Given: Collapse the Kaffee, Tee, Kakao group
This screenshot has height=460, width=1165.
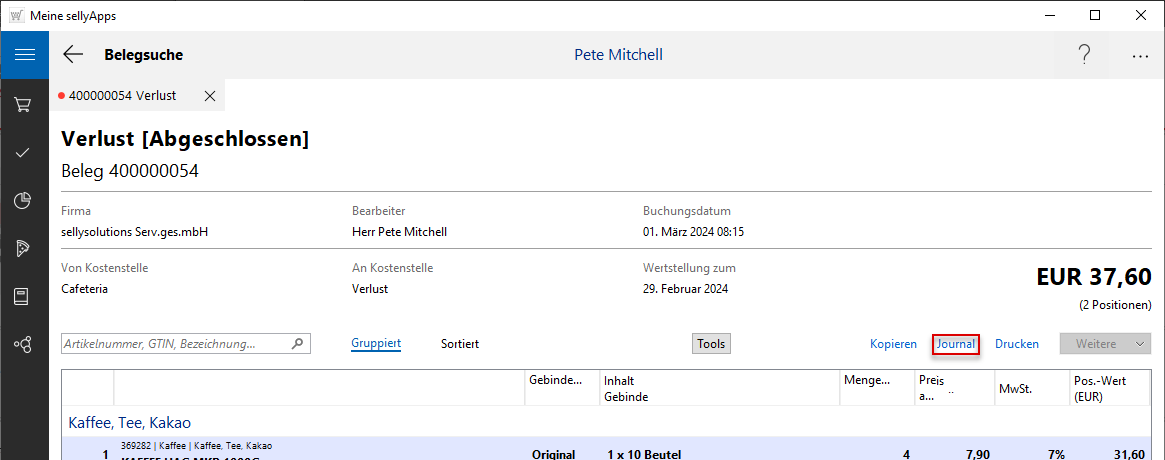Looking at the screenshot, I should (129, 423).
